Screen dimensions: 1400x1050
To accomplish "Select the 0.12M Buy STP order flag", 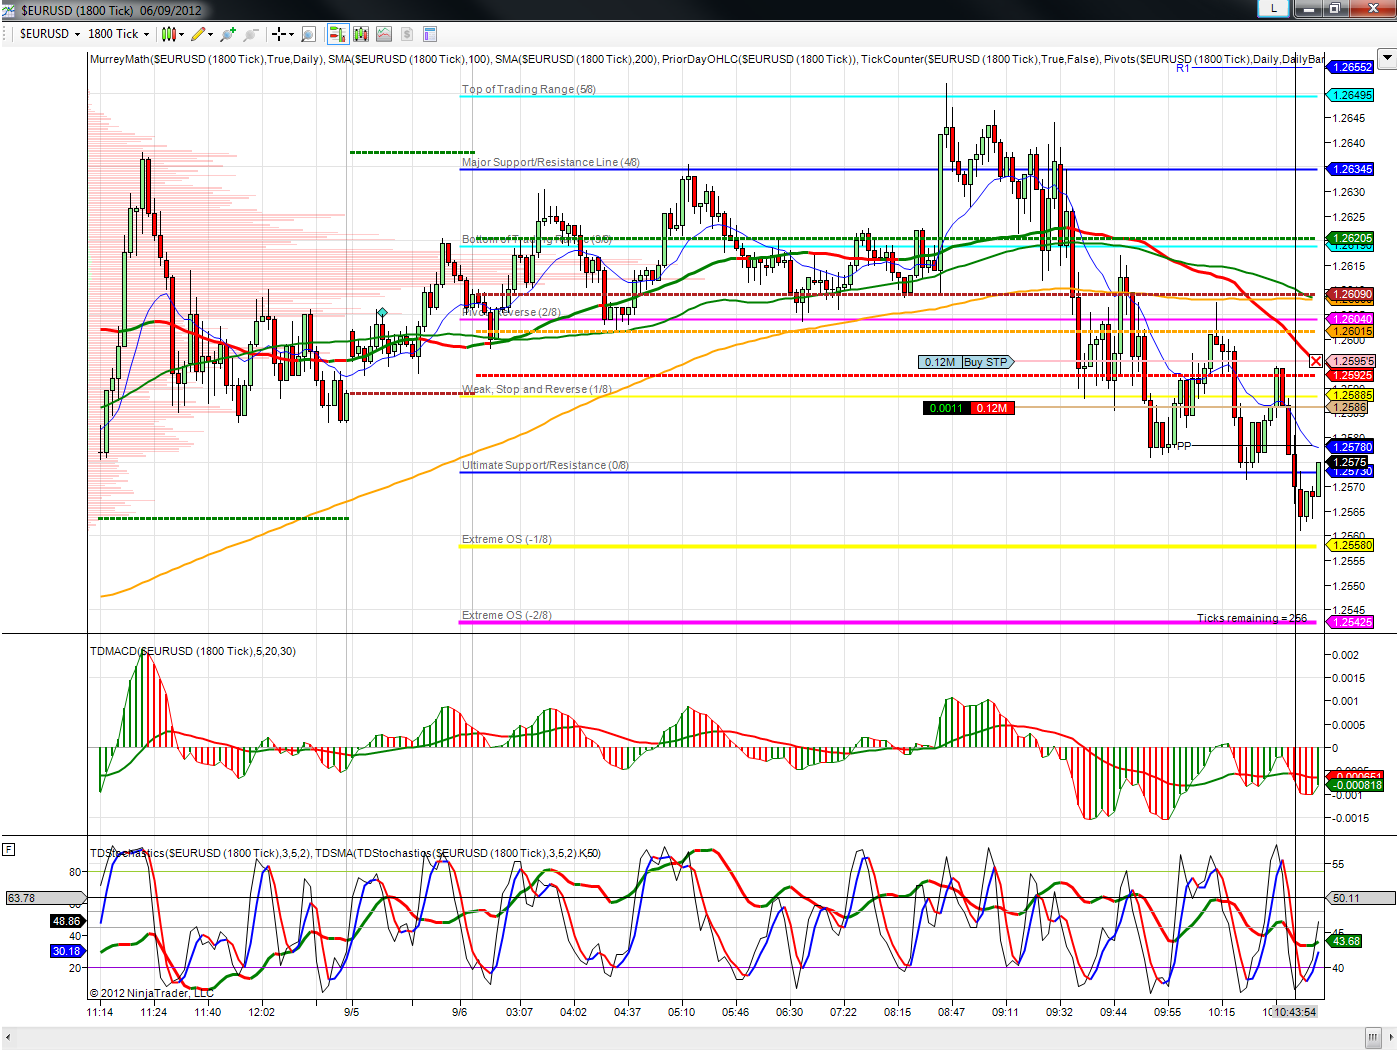I will point(966,362).
